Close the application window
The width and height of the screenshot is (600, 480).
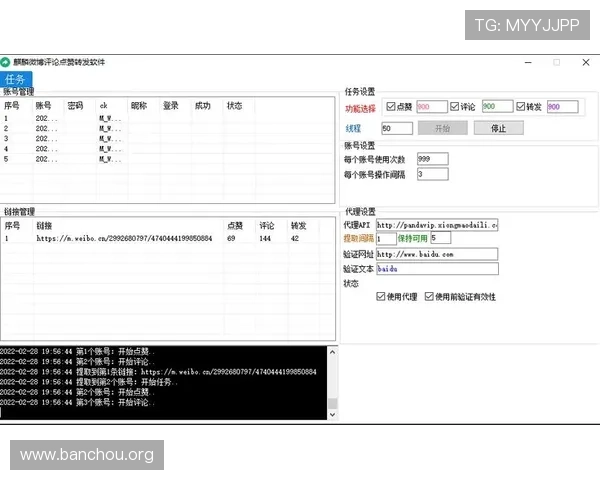(586, 62)
